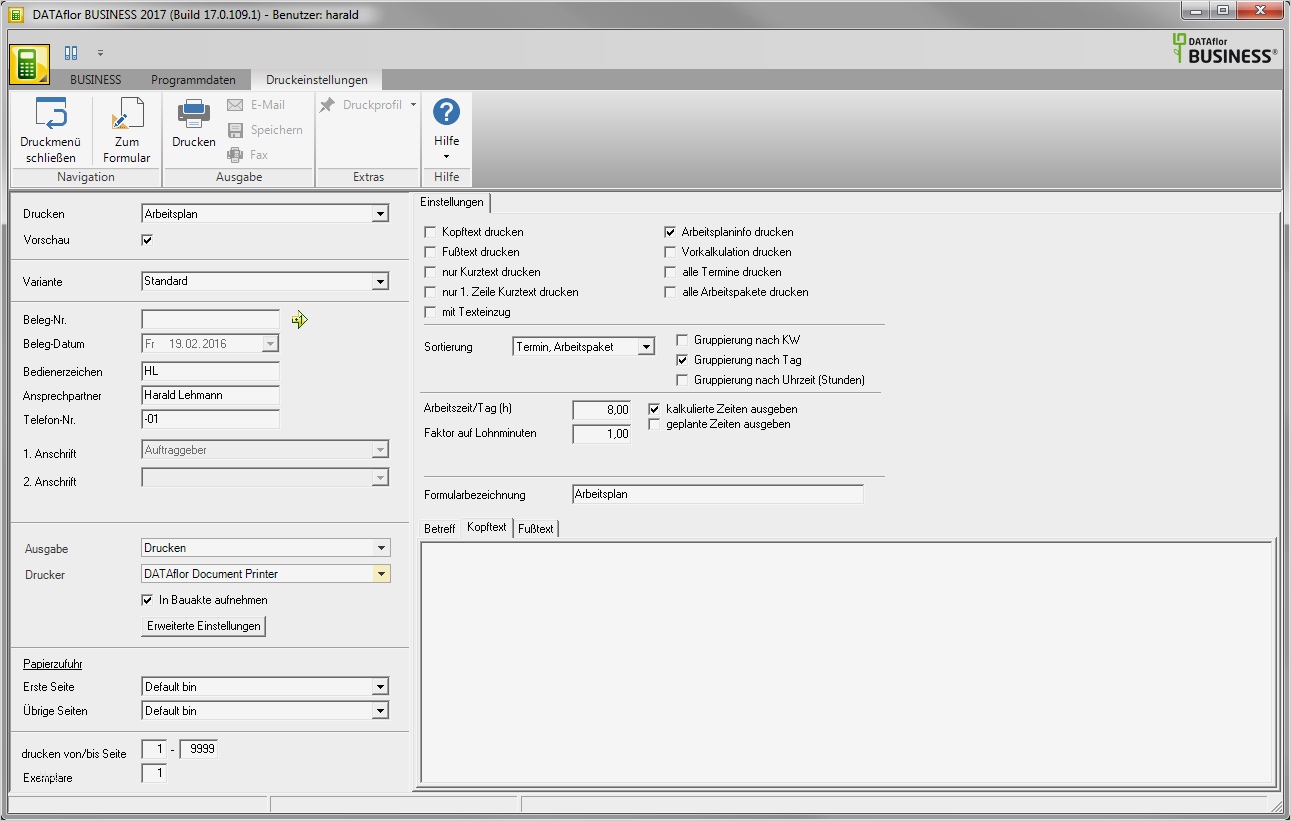
Task: Expand the Hilfe dropdown arrow
Action: coord(446,157)
